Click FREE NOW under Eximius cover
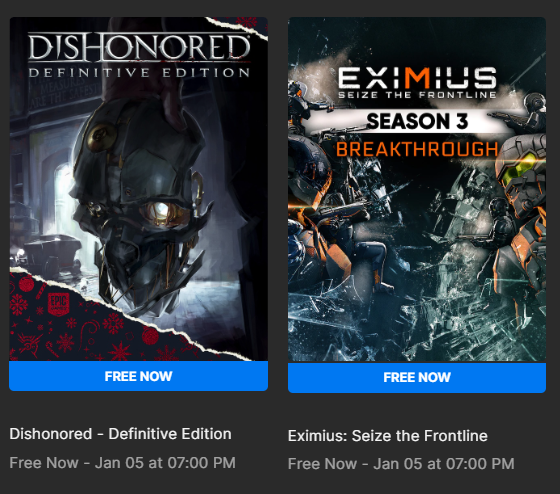Screen dimensions: 560x494 417,378
